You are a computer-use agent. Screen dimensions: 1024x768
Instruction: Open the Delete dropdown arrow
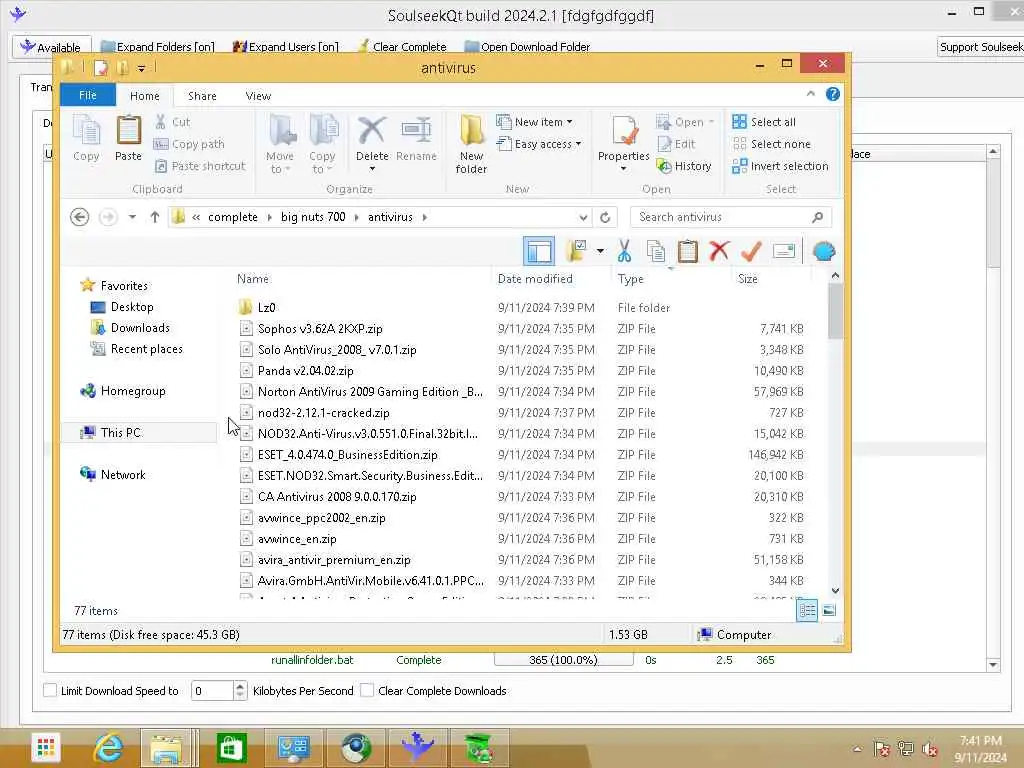pos(372,169)
